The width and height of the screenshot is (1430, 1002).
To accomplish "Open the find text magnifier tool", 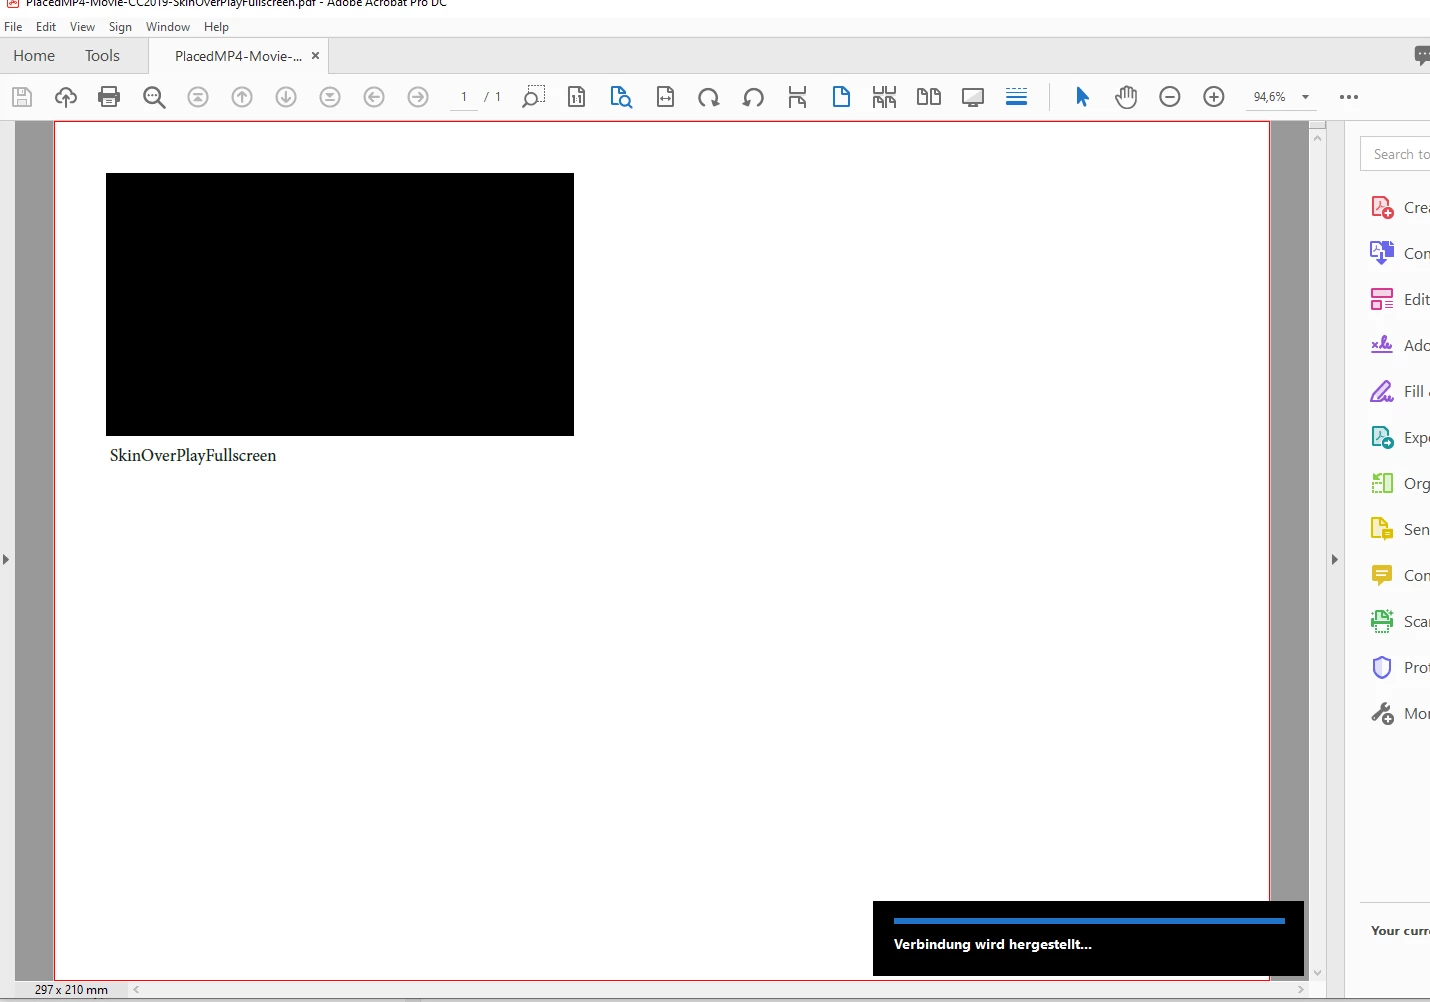I will [x=154, y=97].
